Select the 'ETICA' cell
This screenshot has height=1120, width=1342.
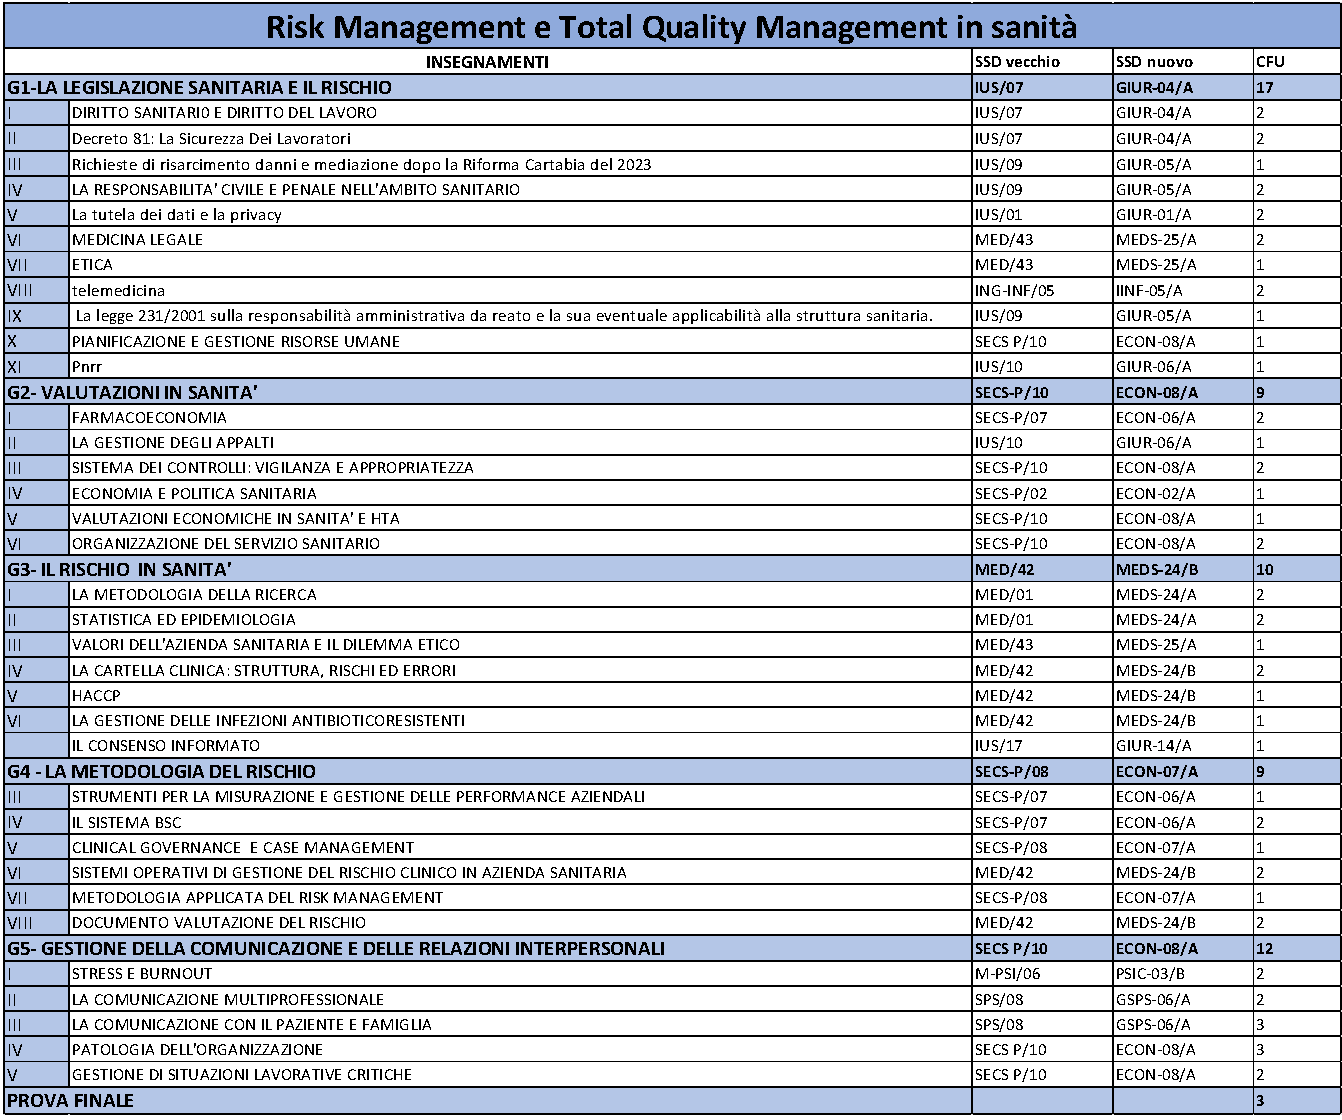click(520, 265)
